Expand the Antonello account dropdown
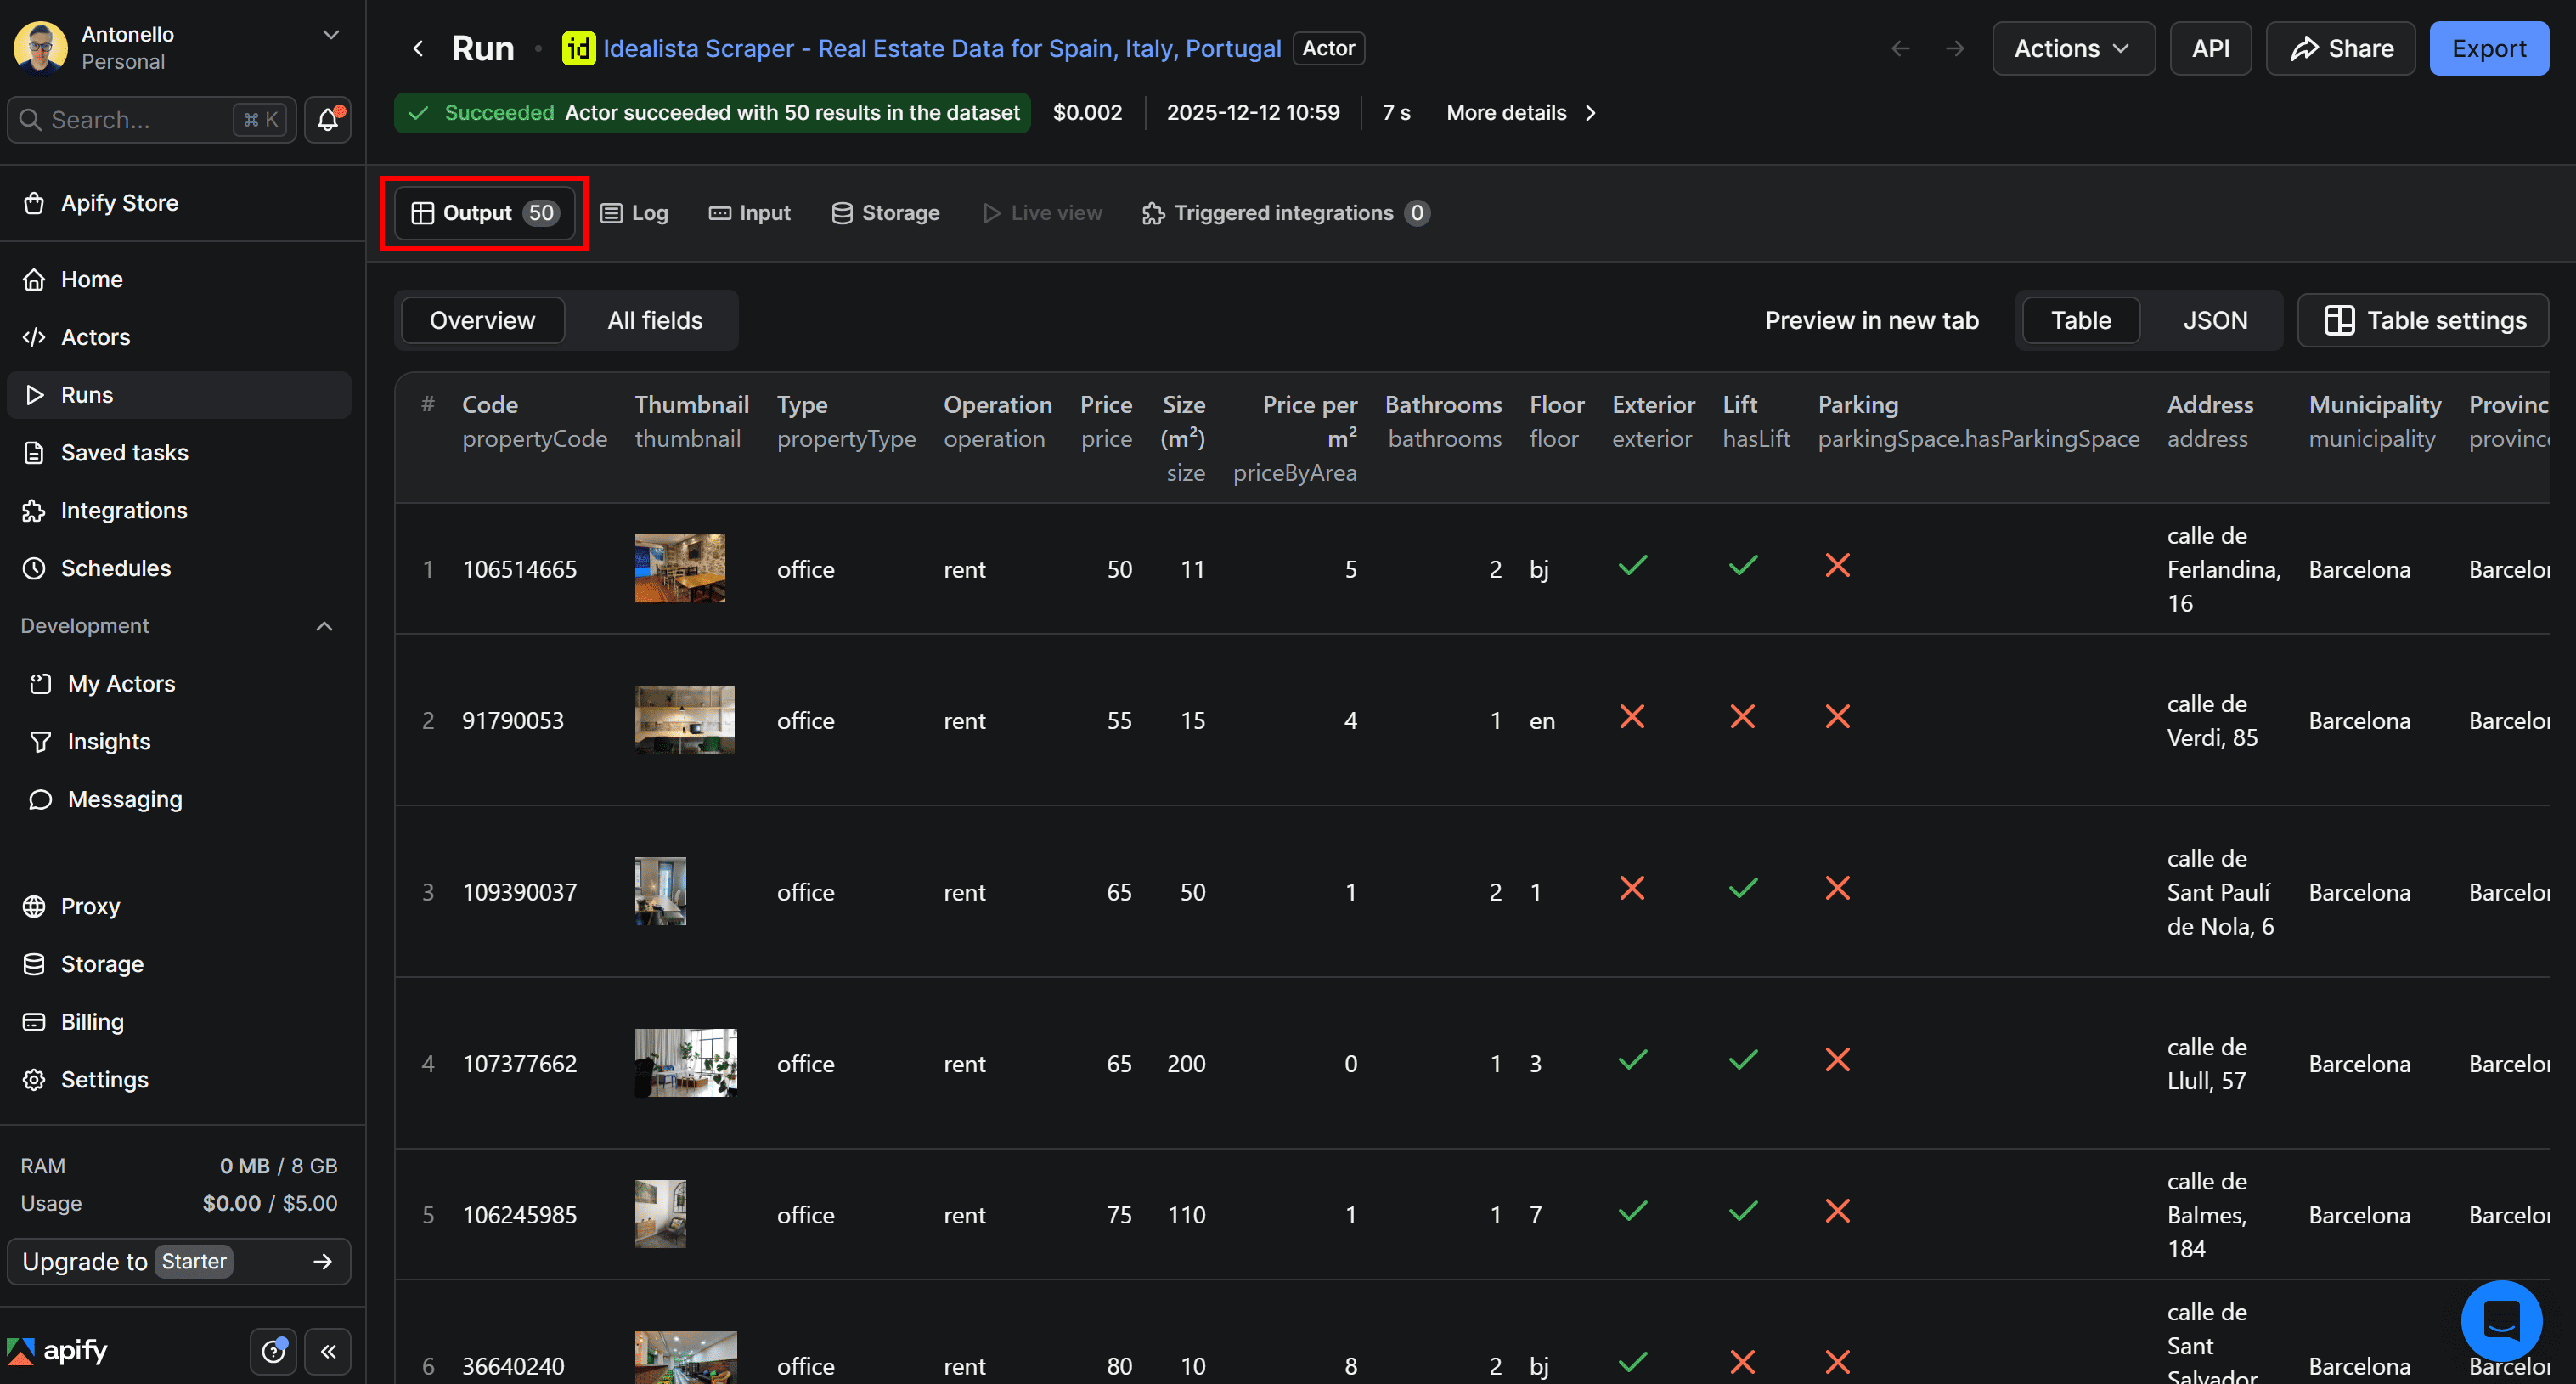2576x1384 pixels. pyautogui.click(x=331, y=35)
